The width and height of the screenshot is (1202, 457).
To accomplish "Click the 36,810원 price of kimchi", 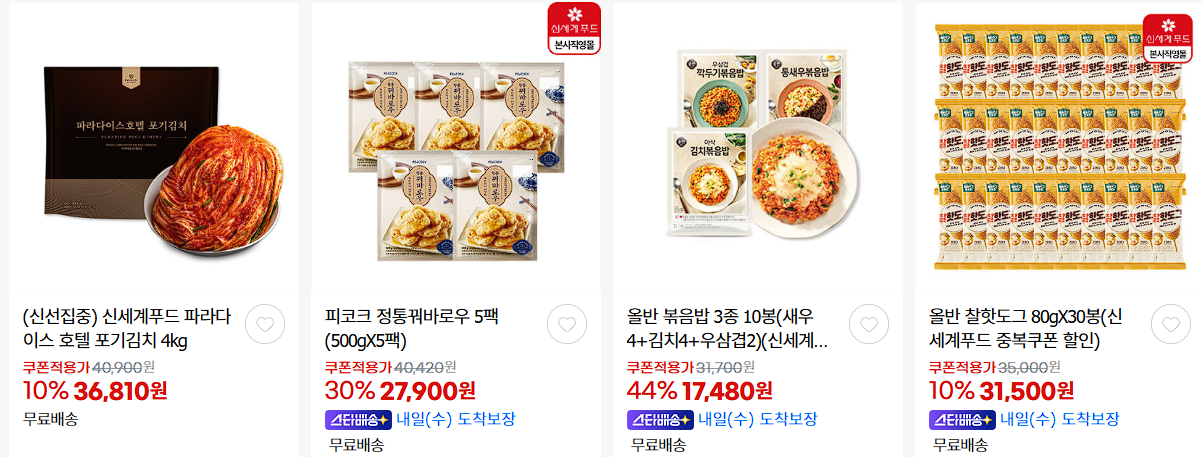I will click(115, 390).
